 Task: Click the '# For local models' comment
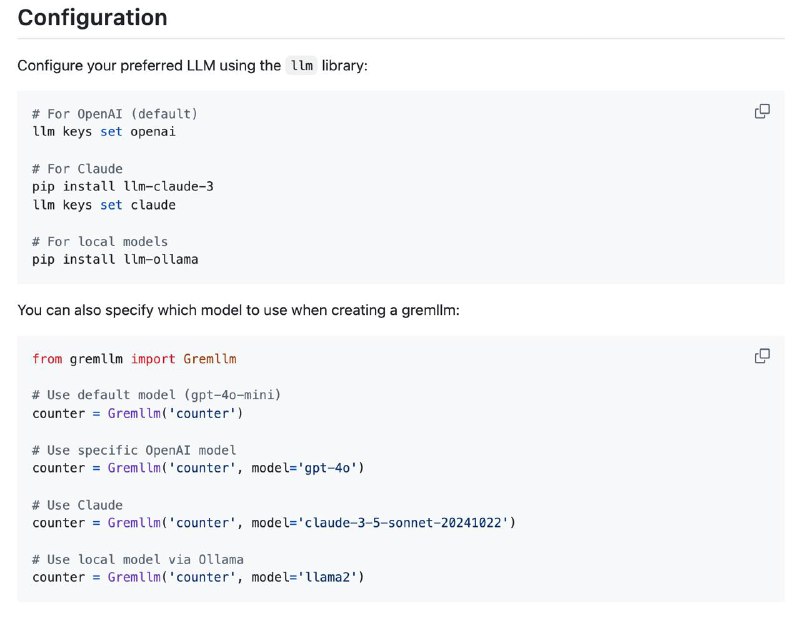coord(100,241)
